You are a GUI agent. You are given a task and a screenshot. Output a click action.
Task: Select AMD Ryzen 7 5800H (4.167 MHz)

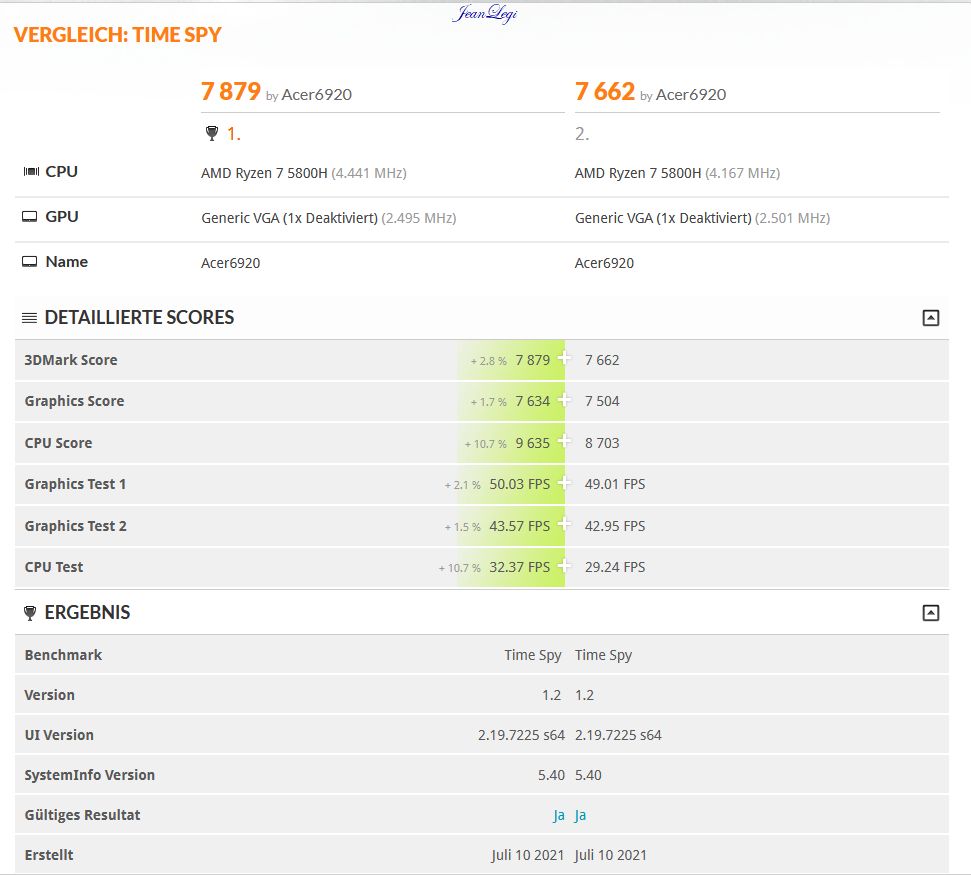pyautogui.click(x=677, y=173)
